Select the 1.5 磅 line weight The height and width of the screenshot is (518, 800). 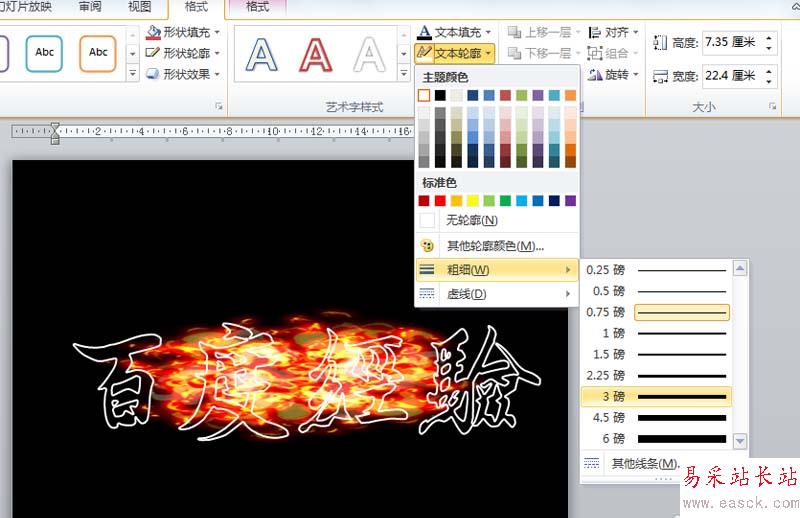(x=656, y=354)
